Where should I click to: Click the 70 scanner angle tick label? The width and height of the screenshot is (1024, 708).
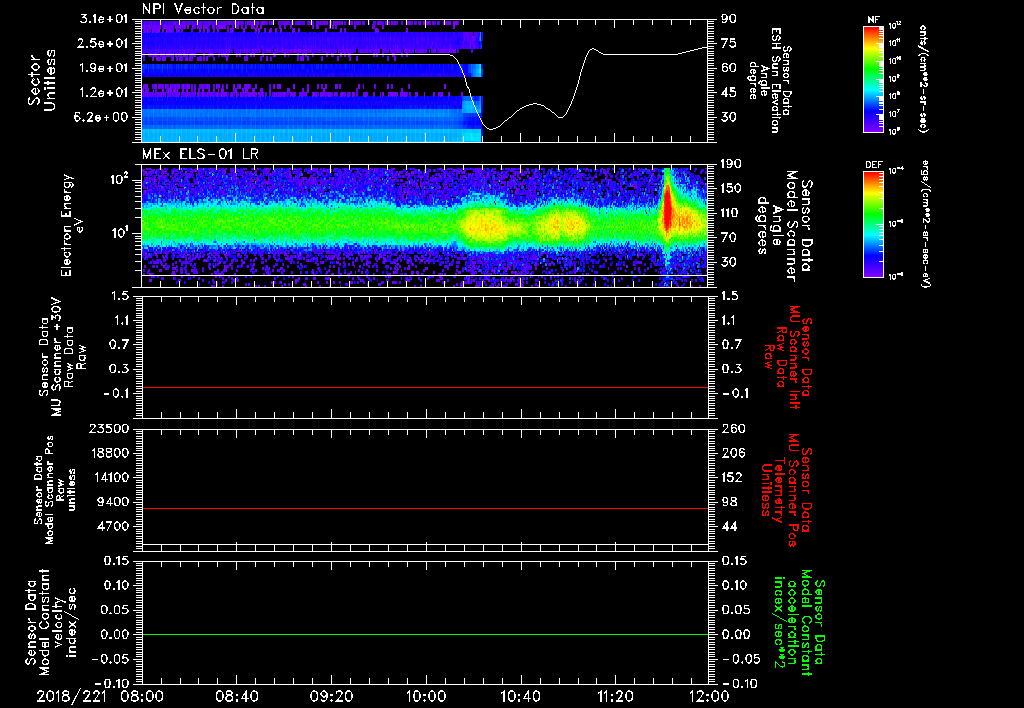click(729, 238)
